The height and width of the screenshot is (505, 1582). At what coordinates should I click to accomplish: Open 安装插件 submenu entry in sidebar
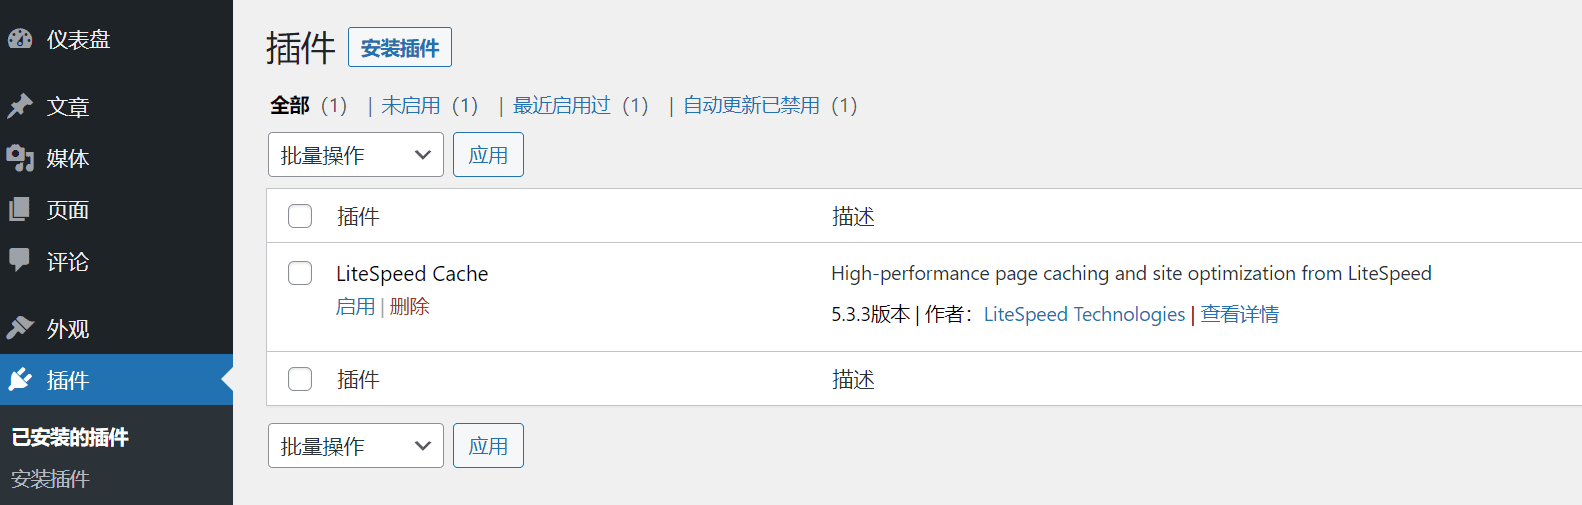tap(50, 479)
